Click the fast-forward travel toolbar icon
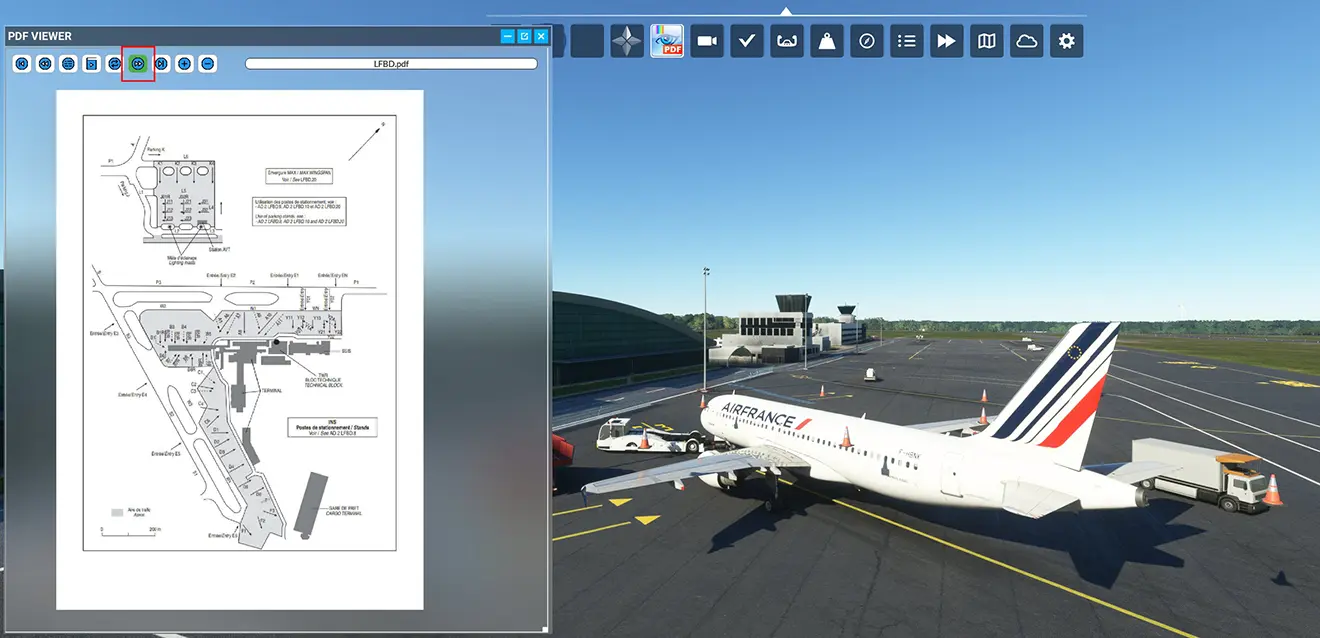The height and width of the screenshot is (638, 1320). 947,41
